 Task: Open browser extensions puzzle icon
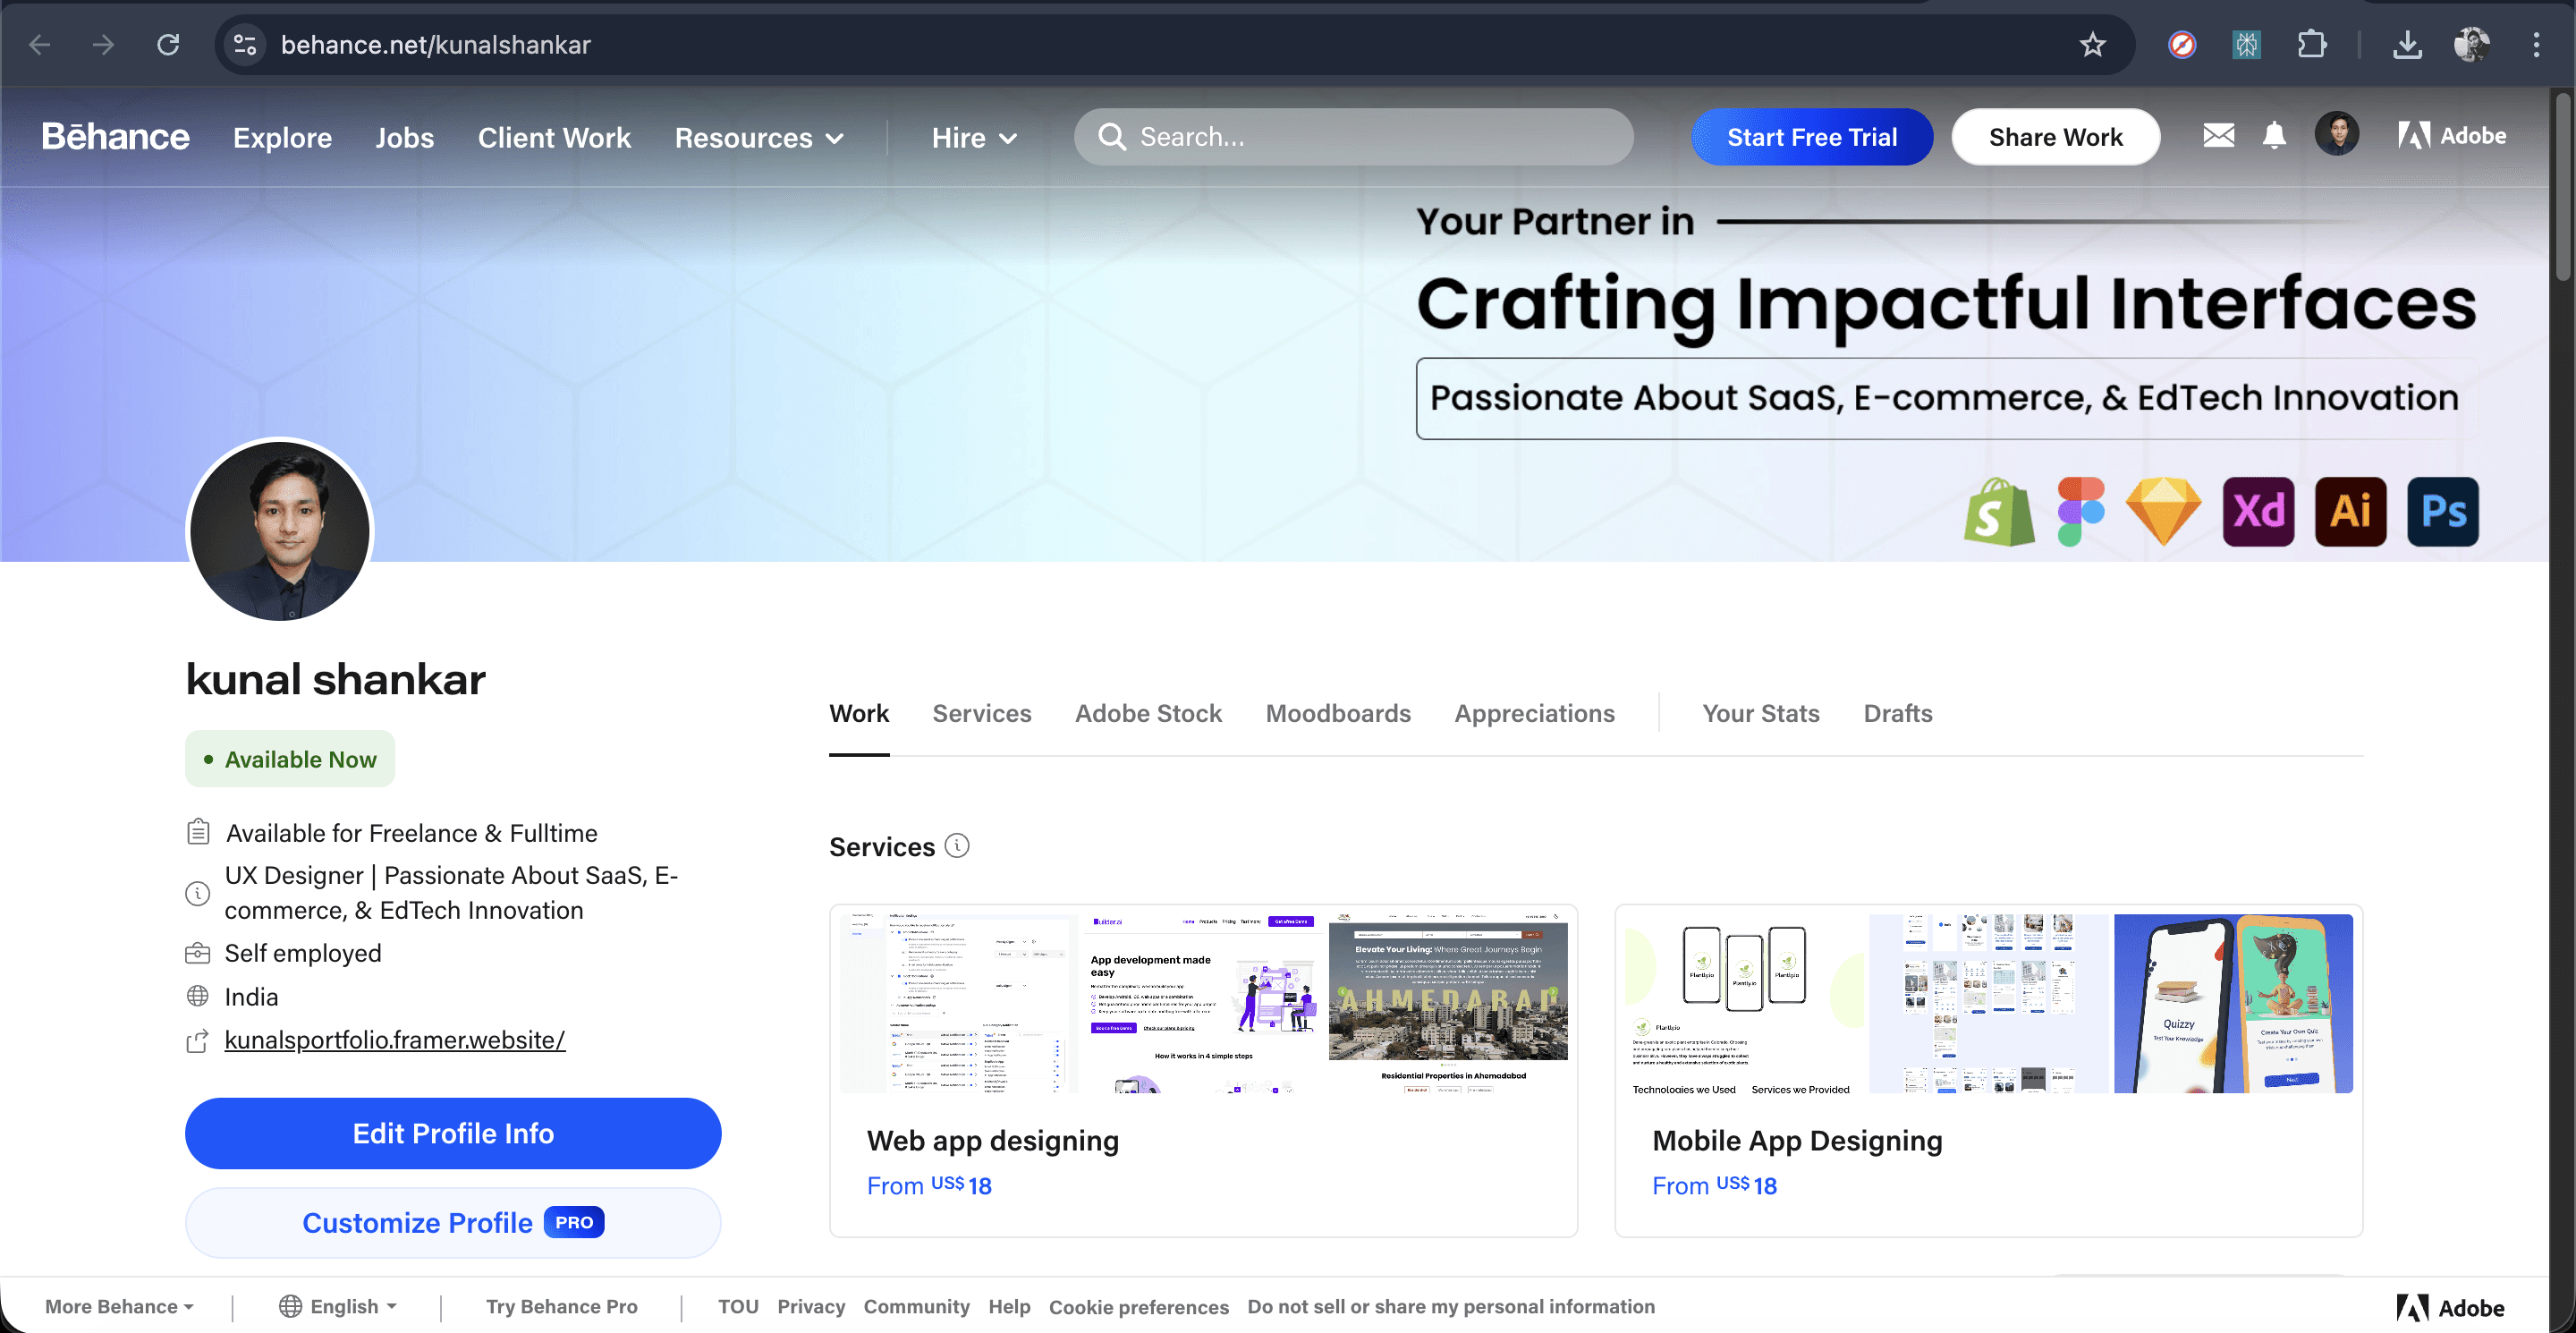[x=2311, y=45]
